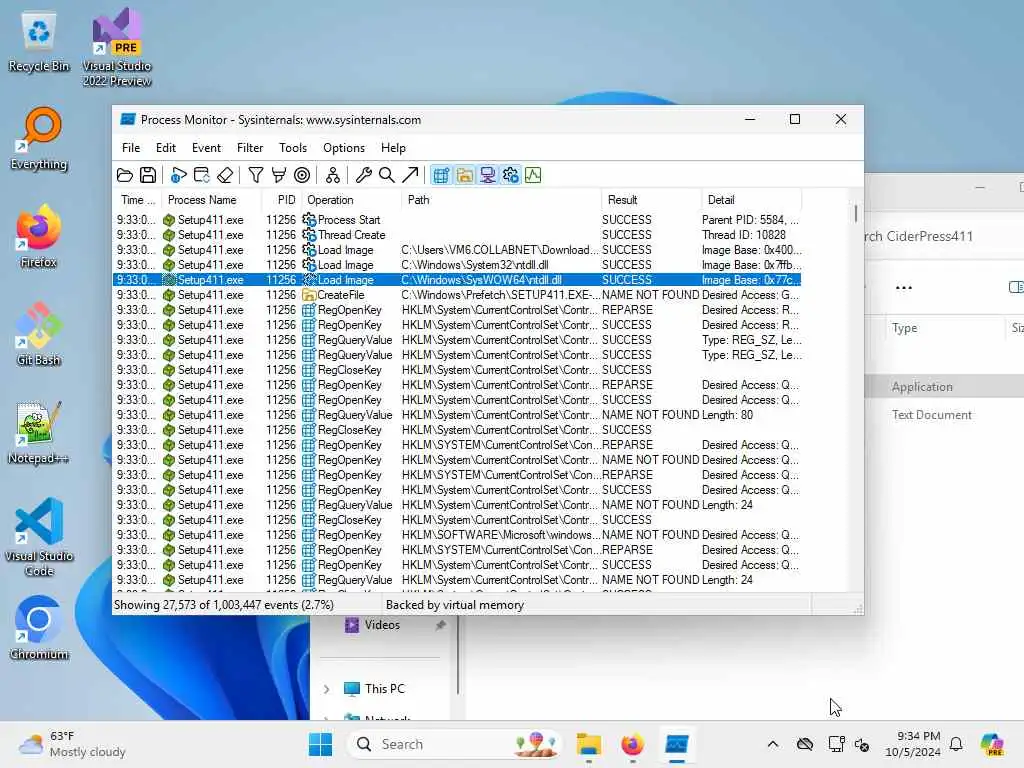Select the Process Start event row

[458, 220]
